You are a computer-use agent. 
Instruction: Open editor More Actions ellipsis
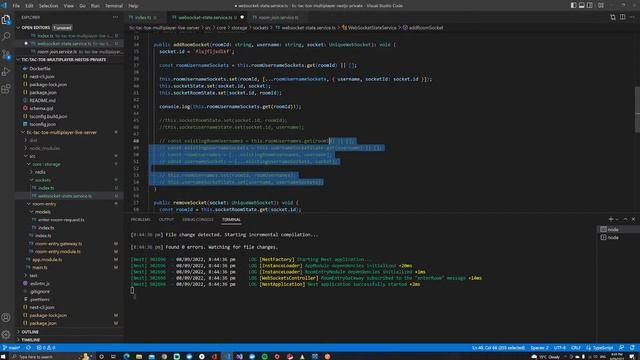click(x=632, y=17)
